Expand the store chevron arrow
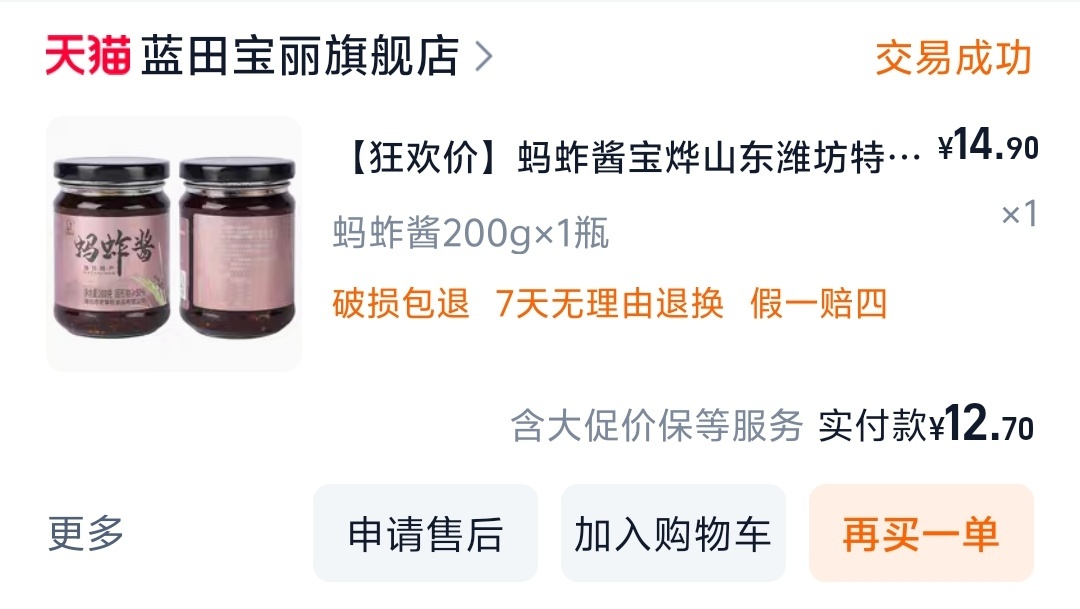The width and height of the screenshot is (1080, 609). 484,56
